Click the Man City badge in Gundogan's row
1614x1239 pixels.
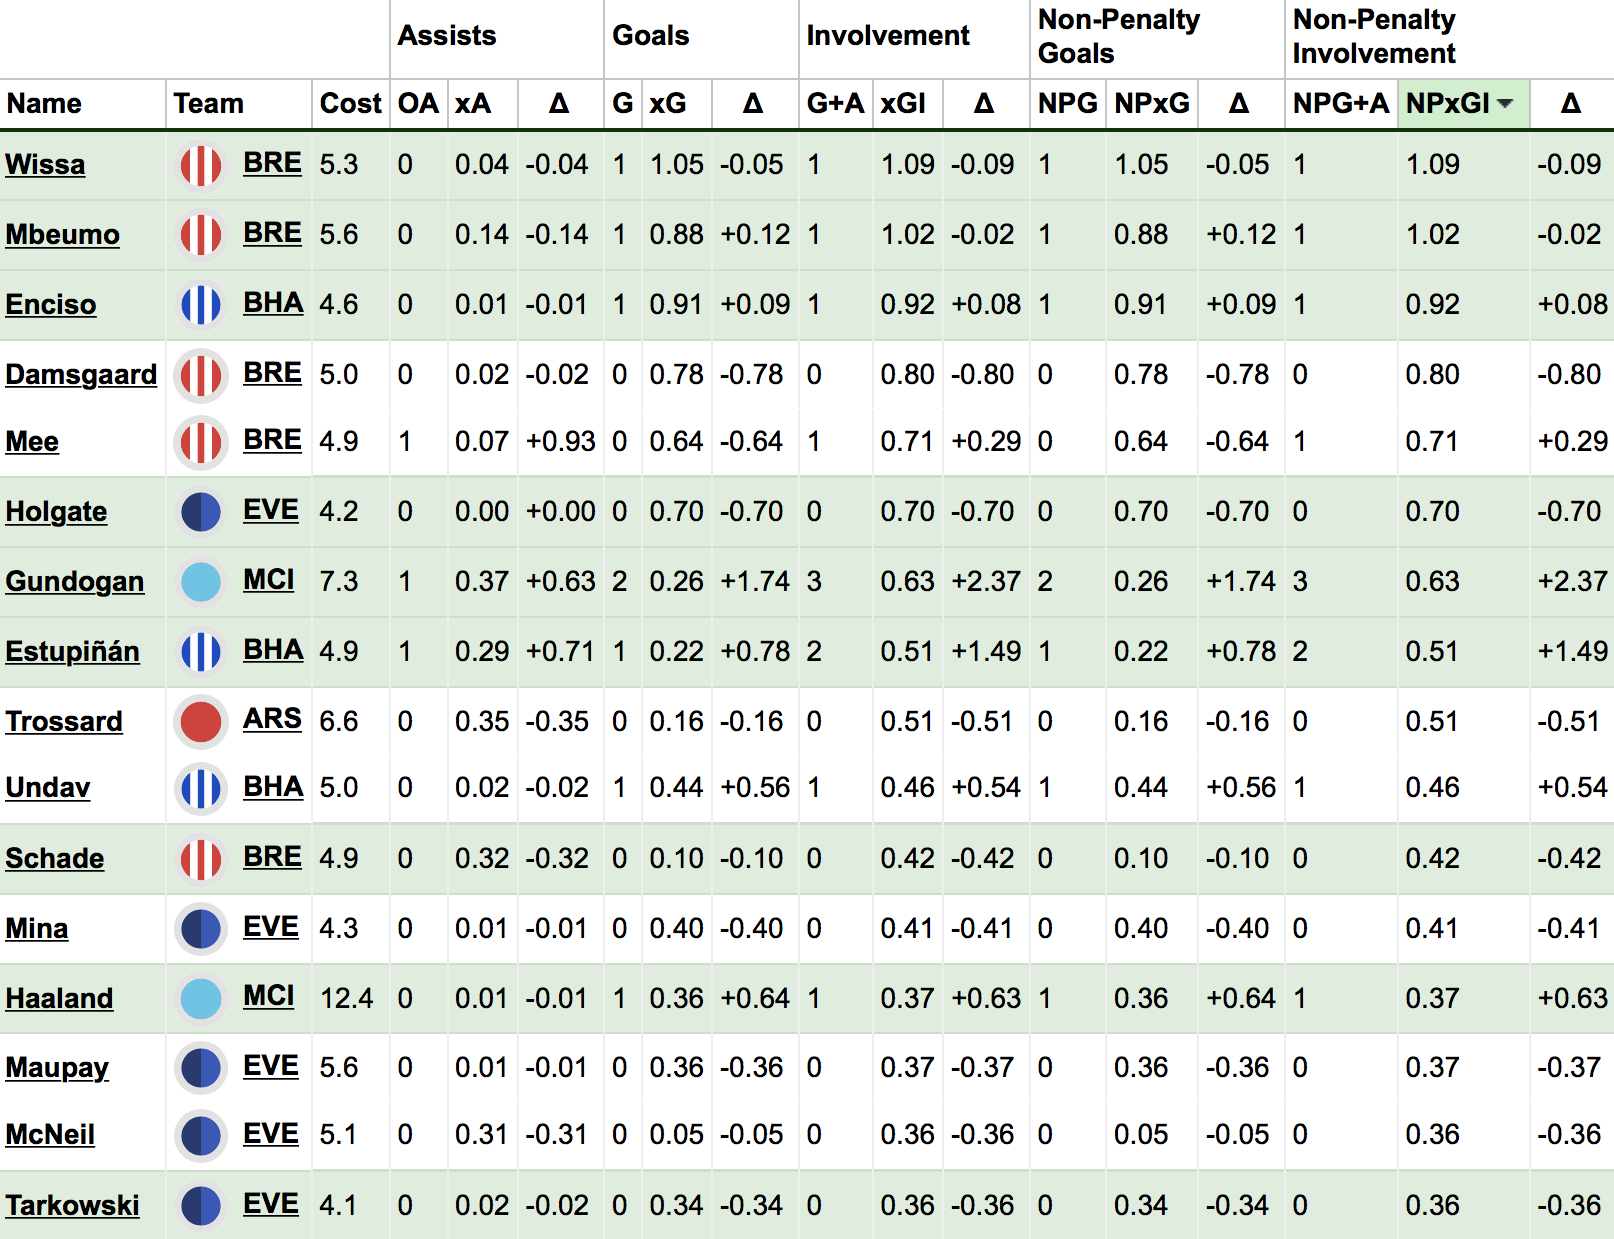[201, 582]
